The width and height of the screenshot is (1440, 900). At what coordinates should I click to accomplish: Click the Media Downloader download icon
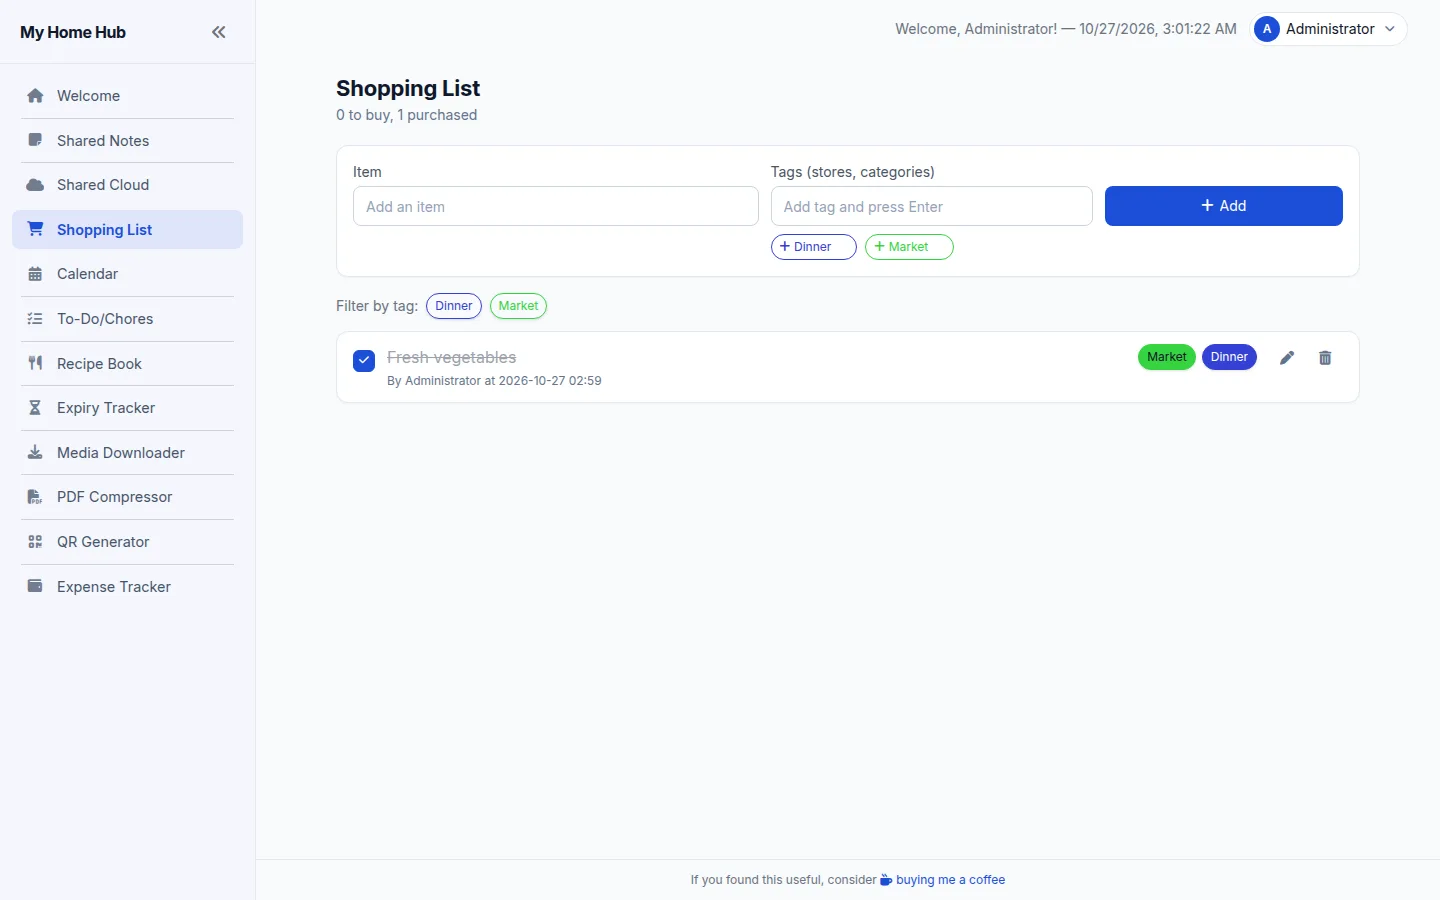click(35, 452)
